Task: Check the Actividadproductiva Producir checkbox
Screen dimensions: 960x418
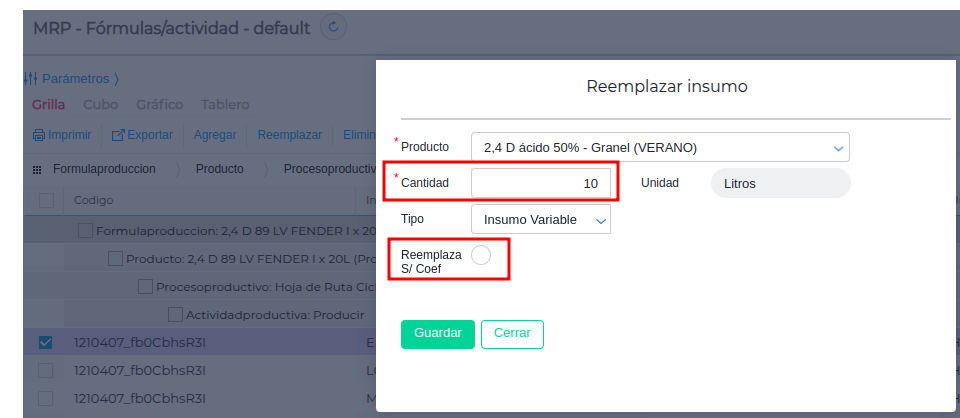Action: point(175,315)
